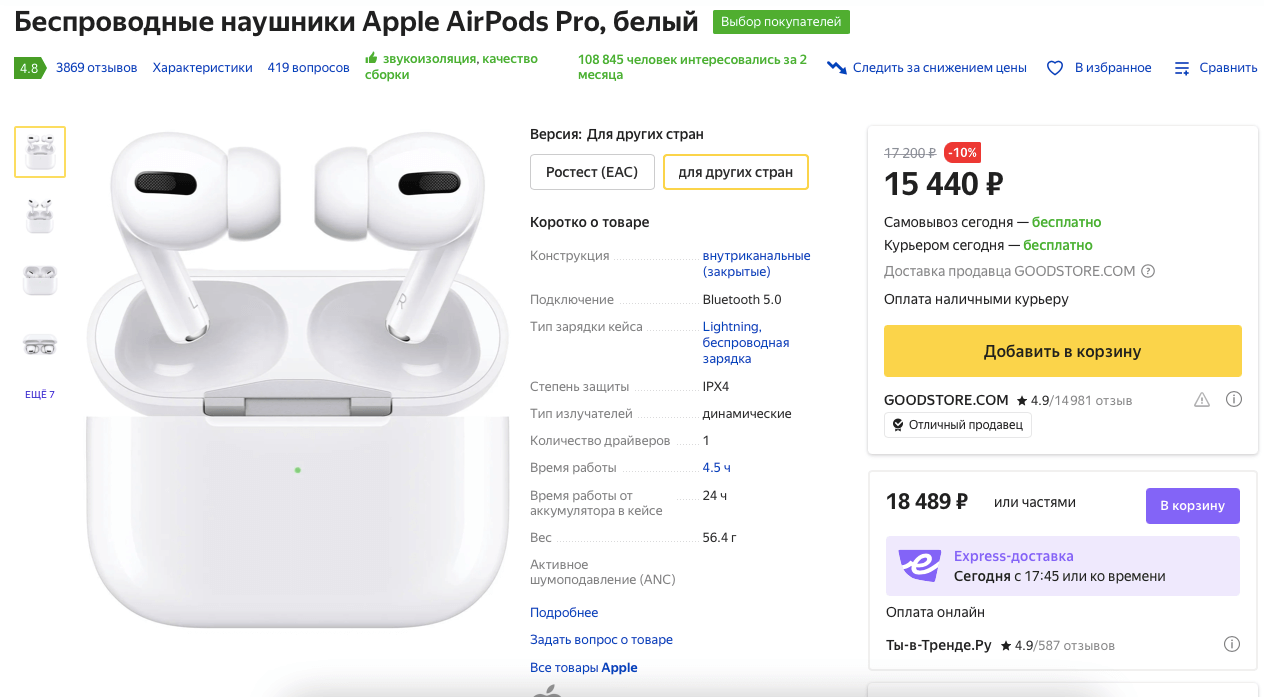
Task: Click the link Задать вопрос о товаре
Action: point(601,639)
